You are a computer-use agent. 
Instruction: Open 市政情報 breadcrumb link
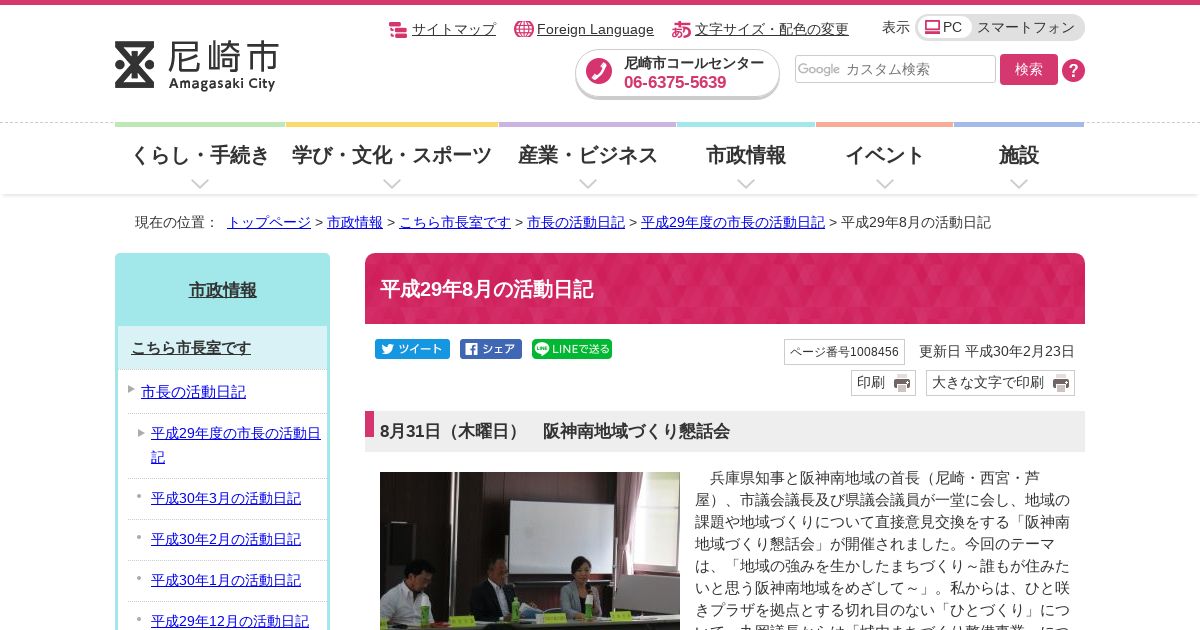tap(355, 222)
